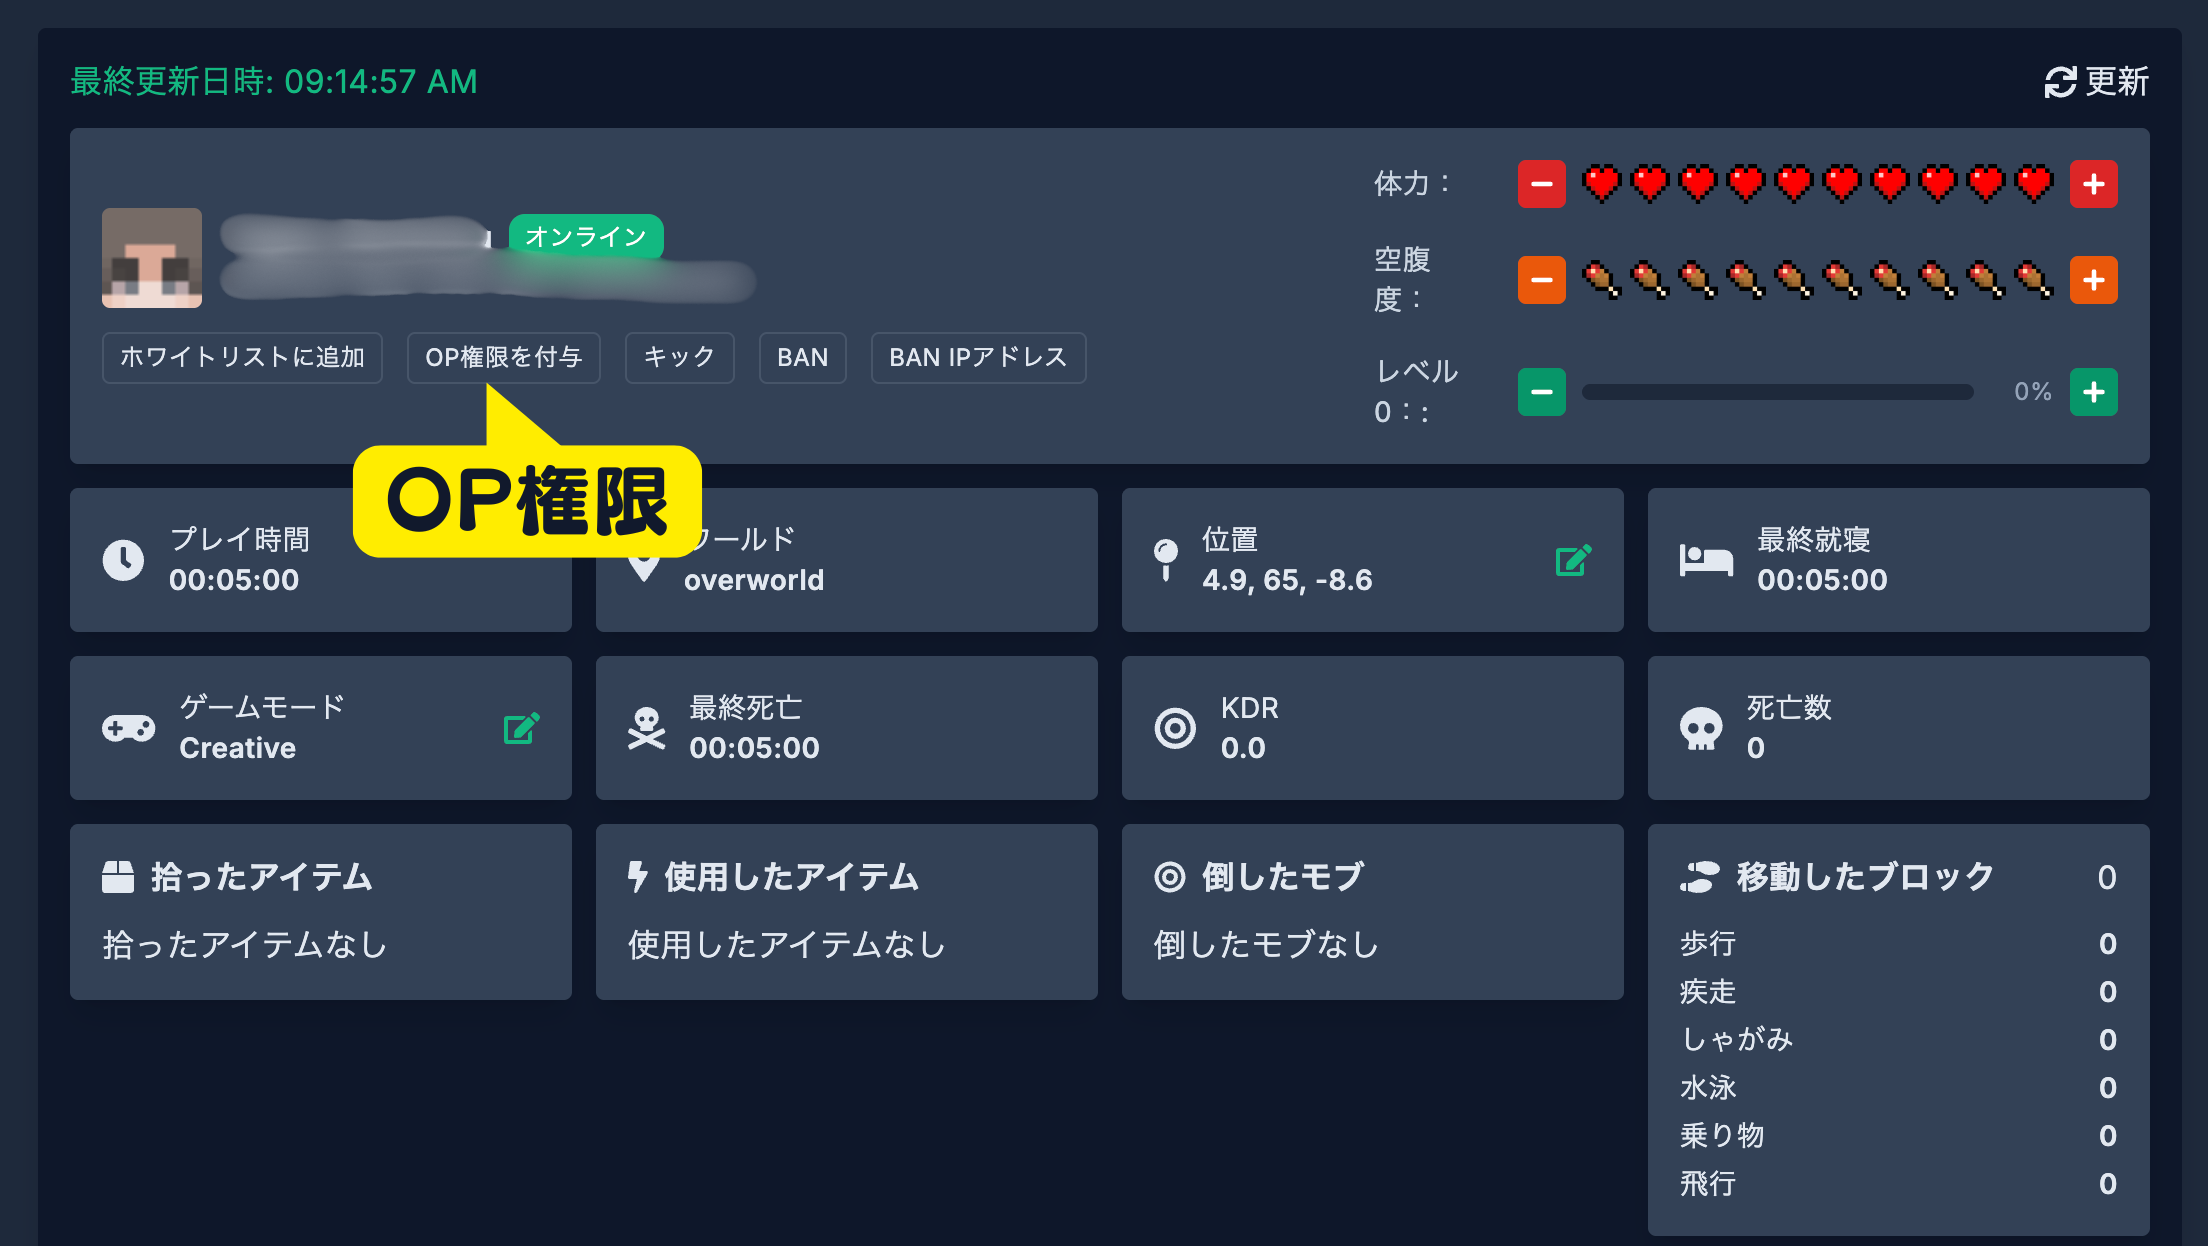Decrease hunger with orange minus button
This screenshot has width=2208, height=1246.
coord(1541,280)
